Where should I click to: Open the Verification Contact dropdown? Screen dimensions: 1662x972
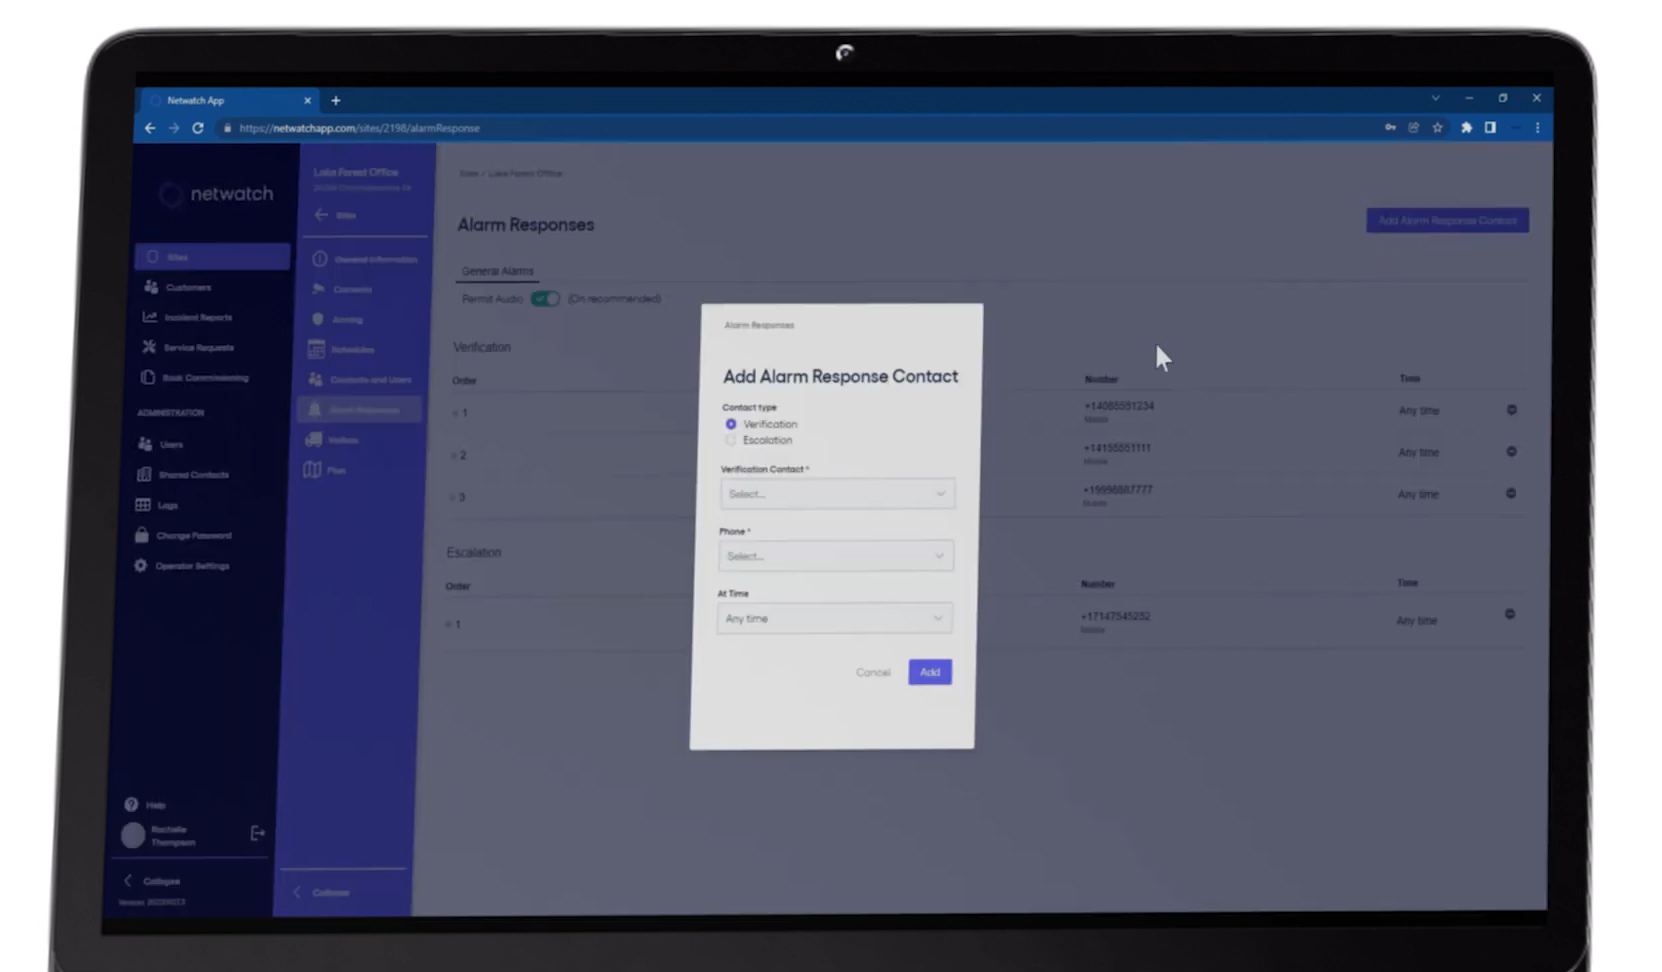point(837,493)
